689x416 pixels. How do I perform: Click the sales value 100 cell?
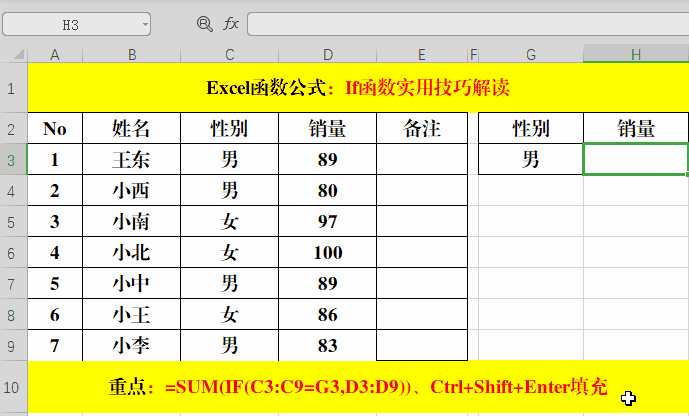coord(327,253)
